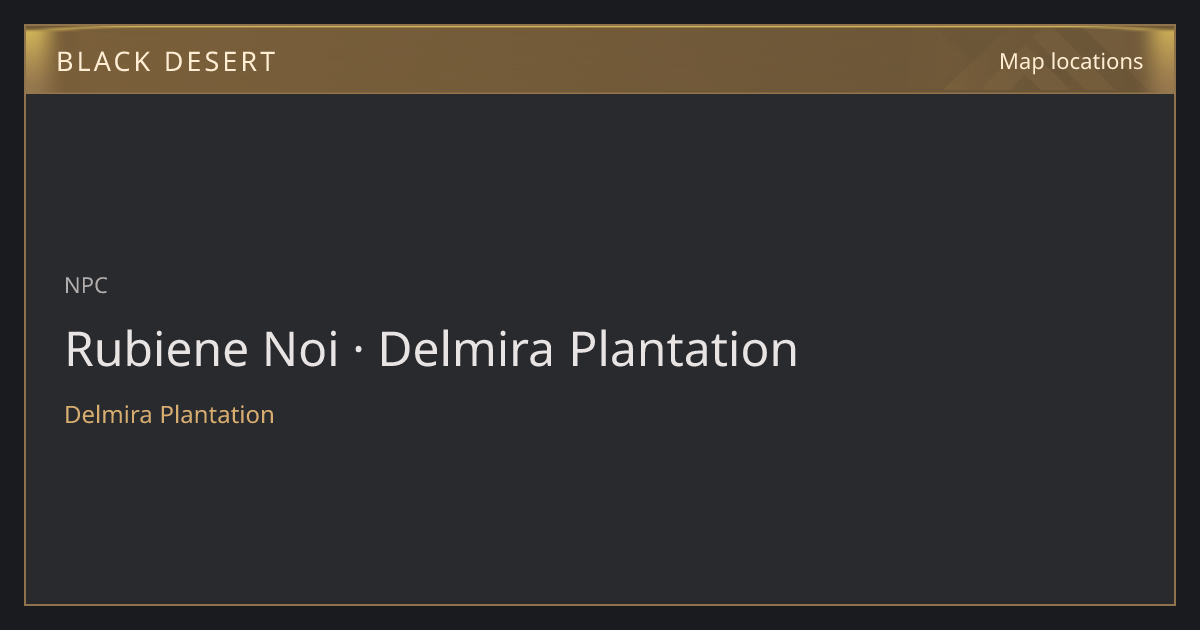The width and height of the screenshot is (1200, 630).
Task: Click the BLACK DESERT header title
Action: click(x=166, y=62)
